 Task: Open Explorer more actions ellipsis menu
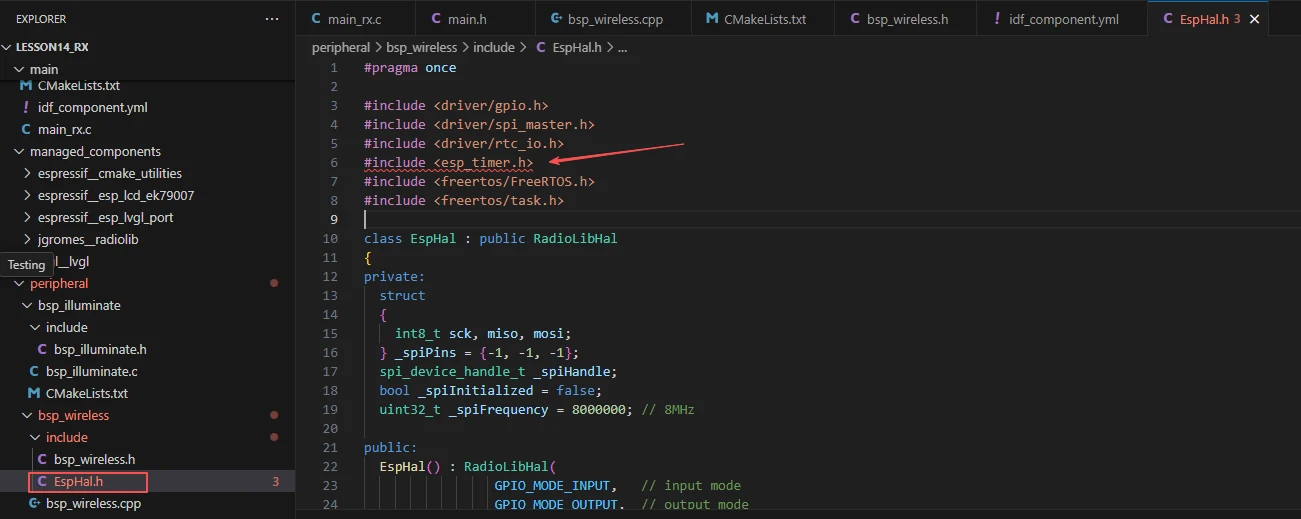[272, 19]
